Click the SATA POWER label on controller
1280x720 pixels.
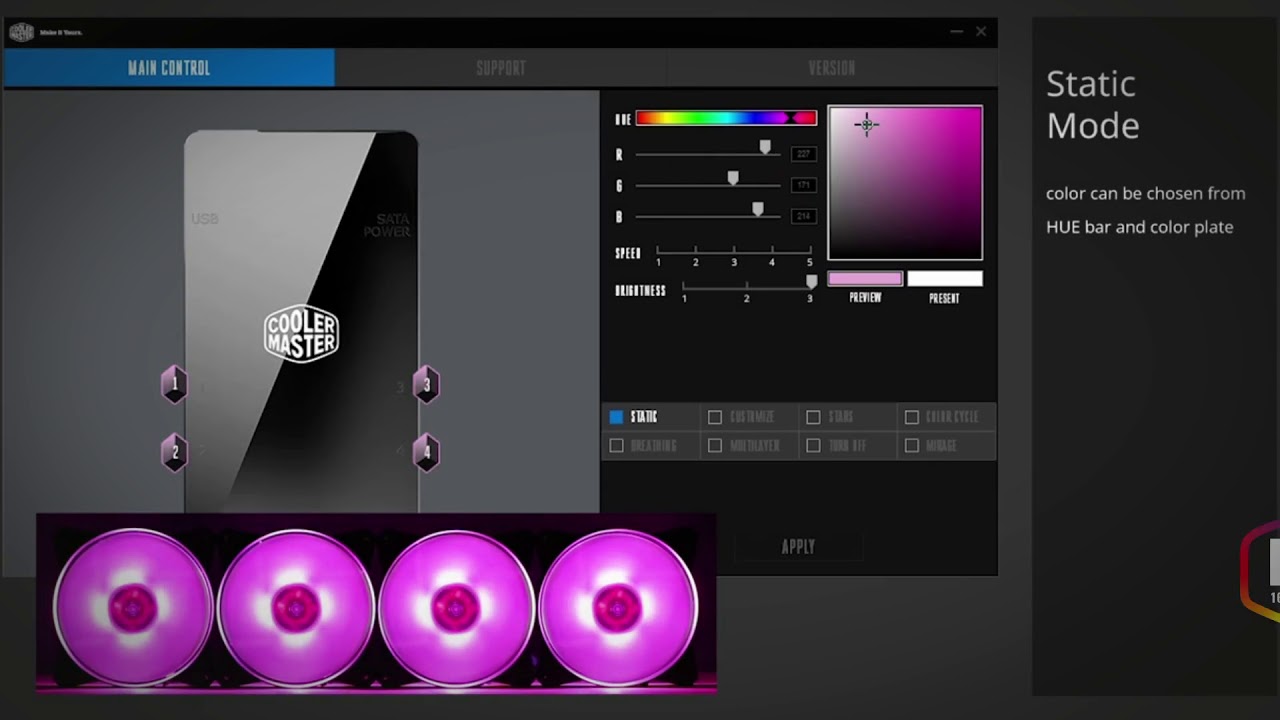point(387,225)
